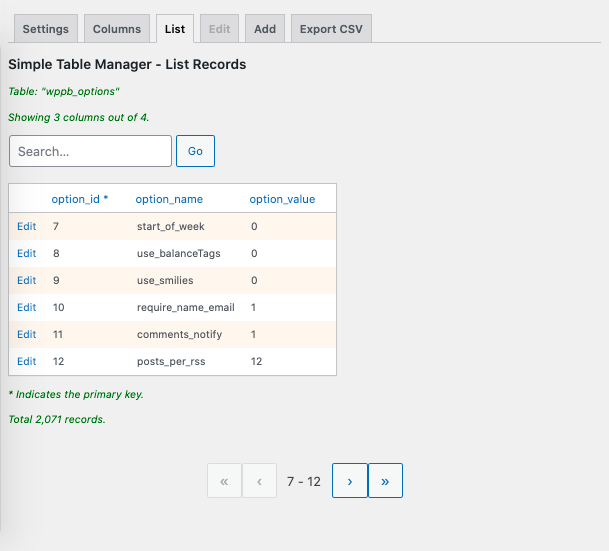This screenshot has height=551, width=609.
Task: Click option_id cell 9
Action: click(x=56, y=280)
